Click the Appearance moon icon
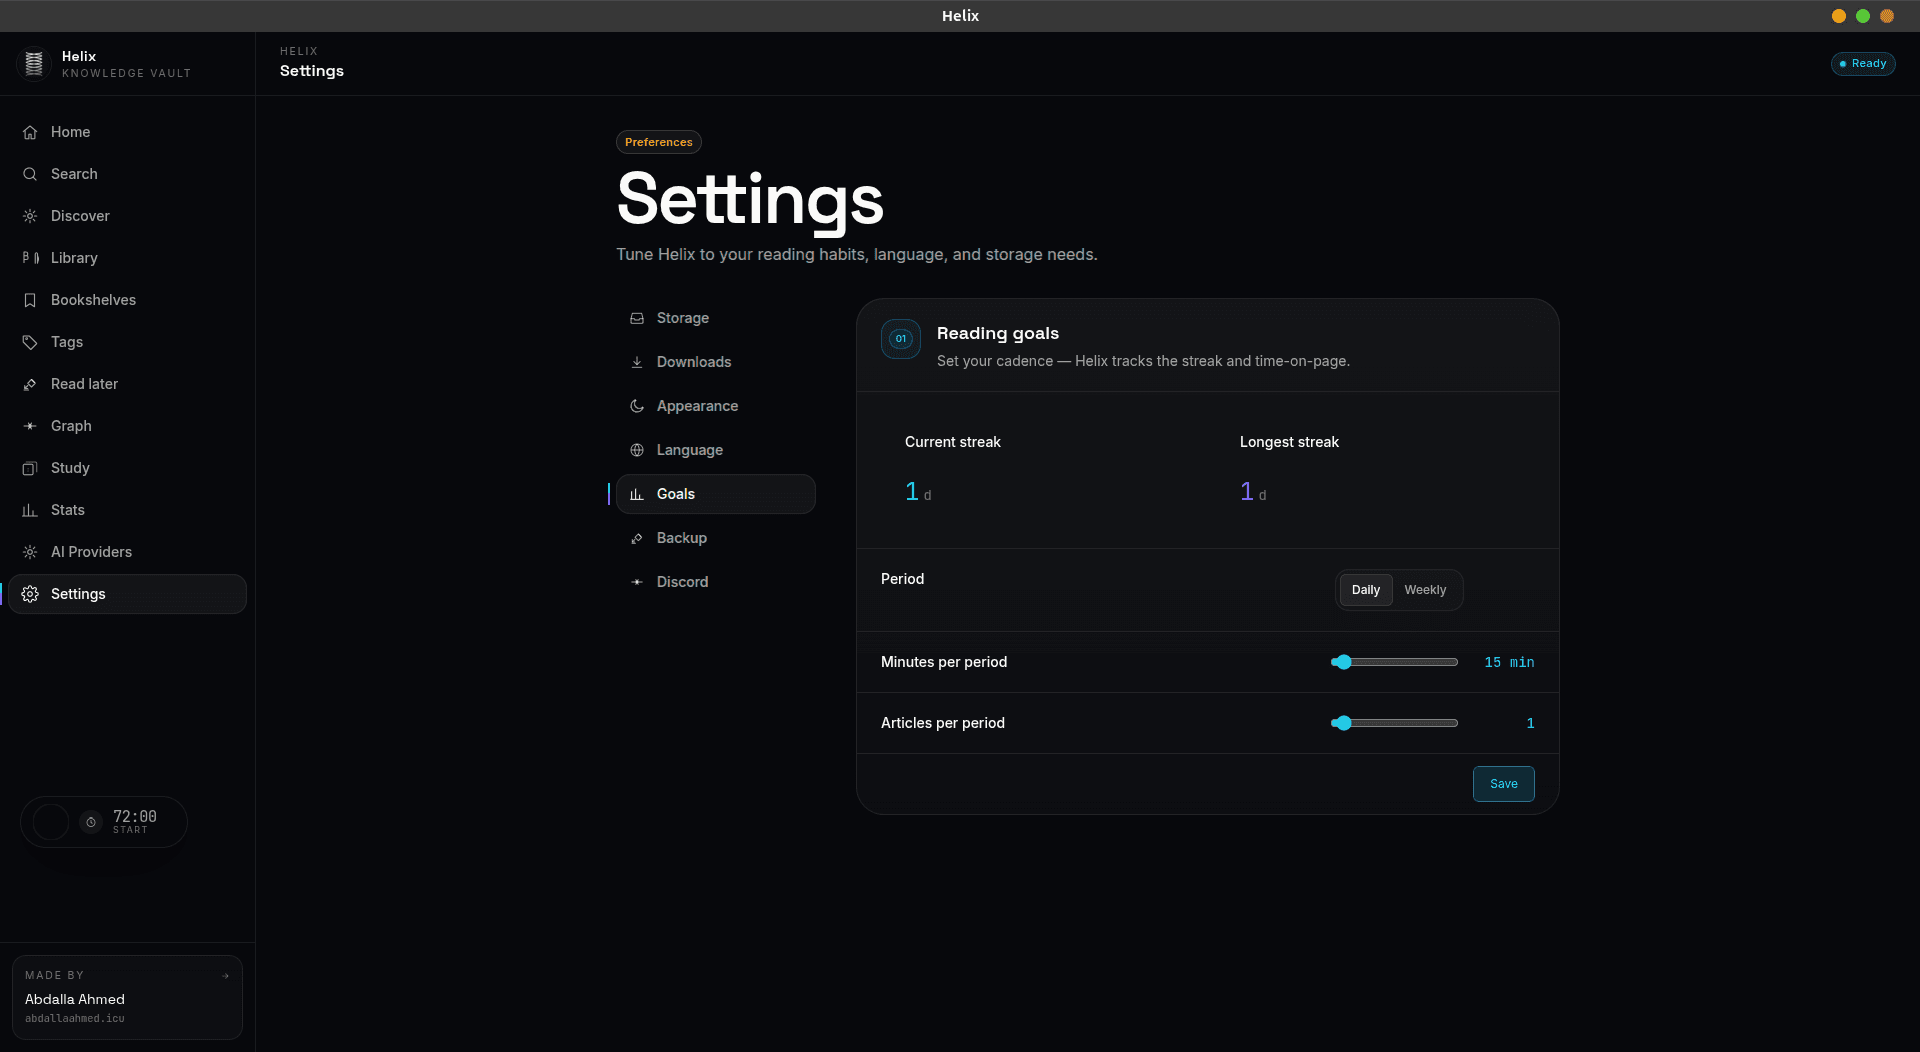1920x1052 pixels. [637, 406]
